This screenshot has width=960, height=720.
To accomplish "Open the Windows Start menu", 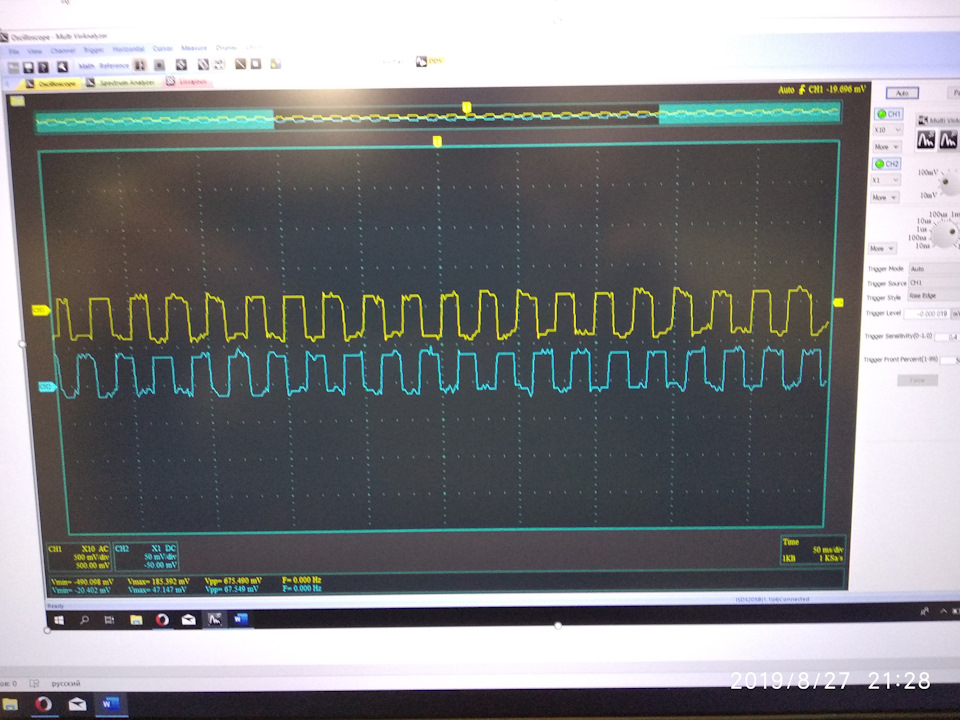I will click(x=59, y=620).
